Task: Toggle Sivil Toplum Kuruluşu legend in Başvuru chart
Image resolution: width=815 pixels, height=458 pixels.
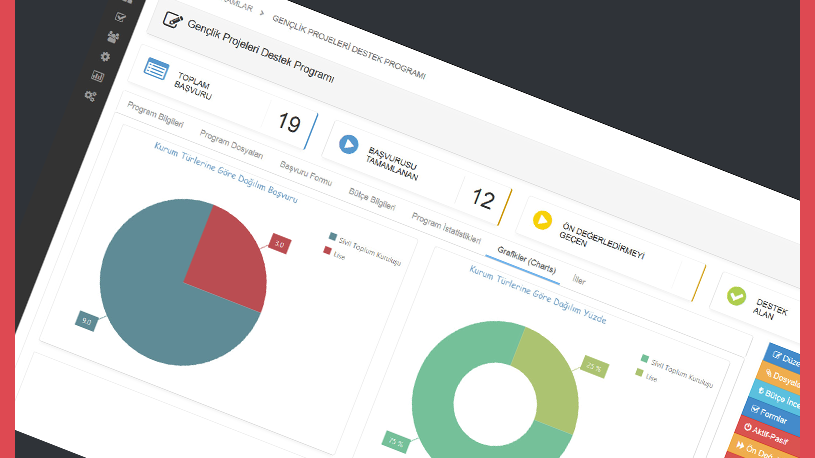Action: 365,248
